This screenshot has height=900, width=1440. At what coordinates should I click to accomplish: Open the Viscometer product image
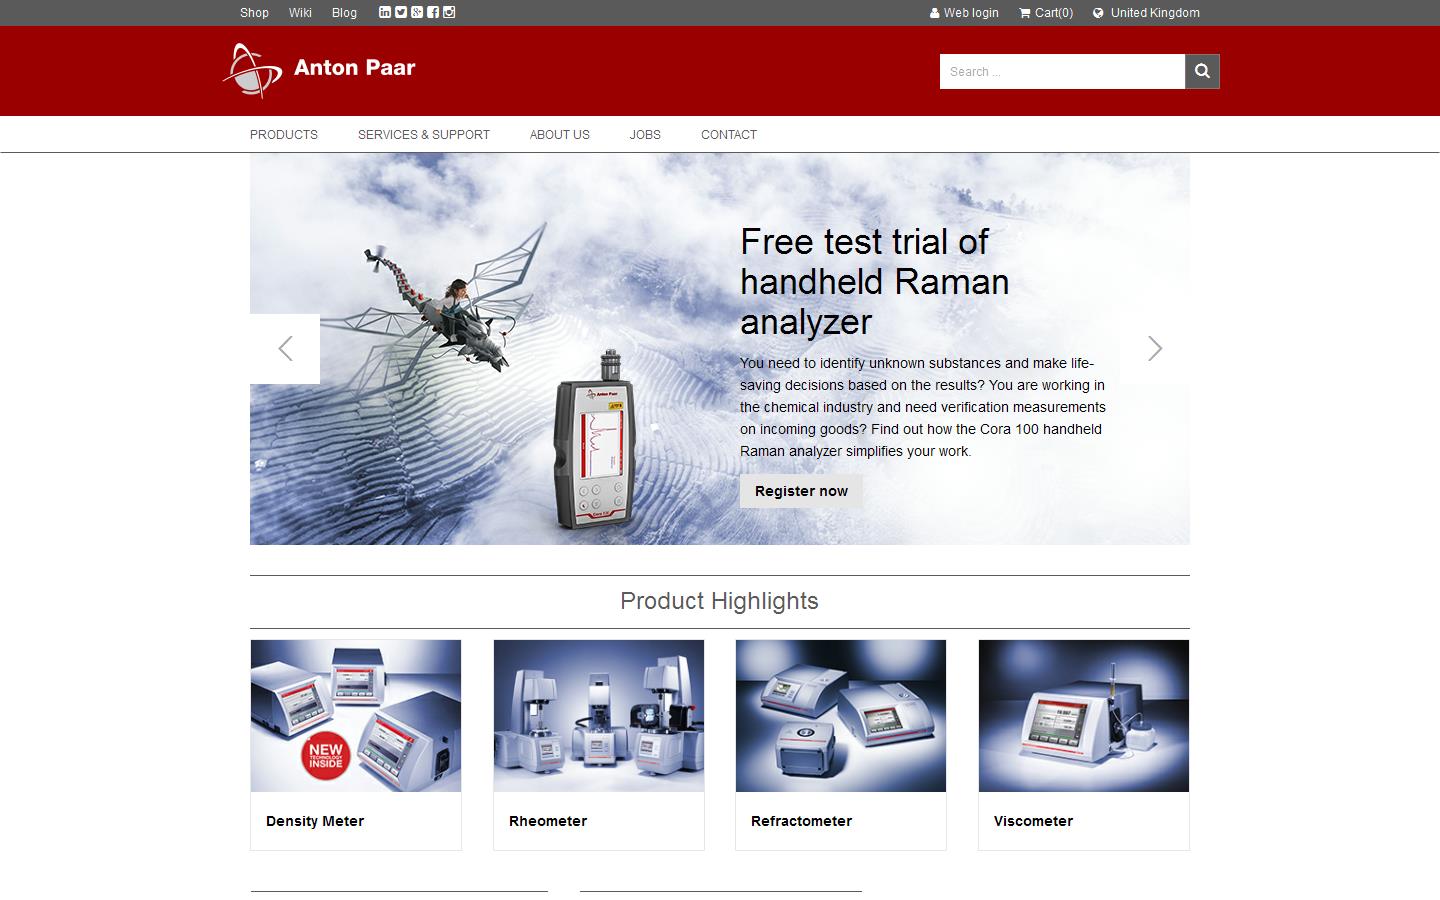(x=1084, y=716)
